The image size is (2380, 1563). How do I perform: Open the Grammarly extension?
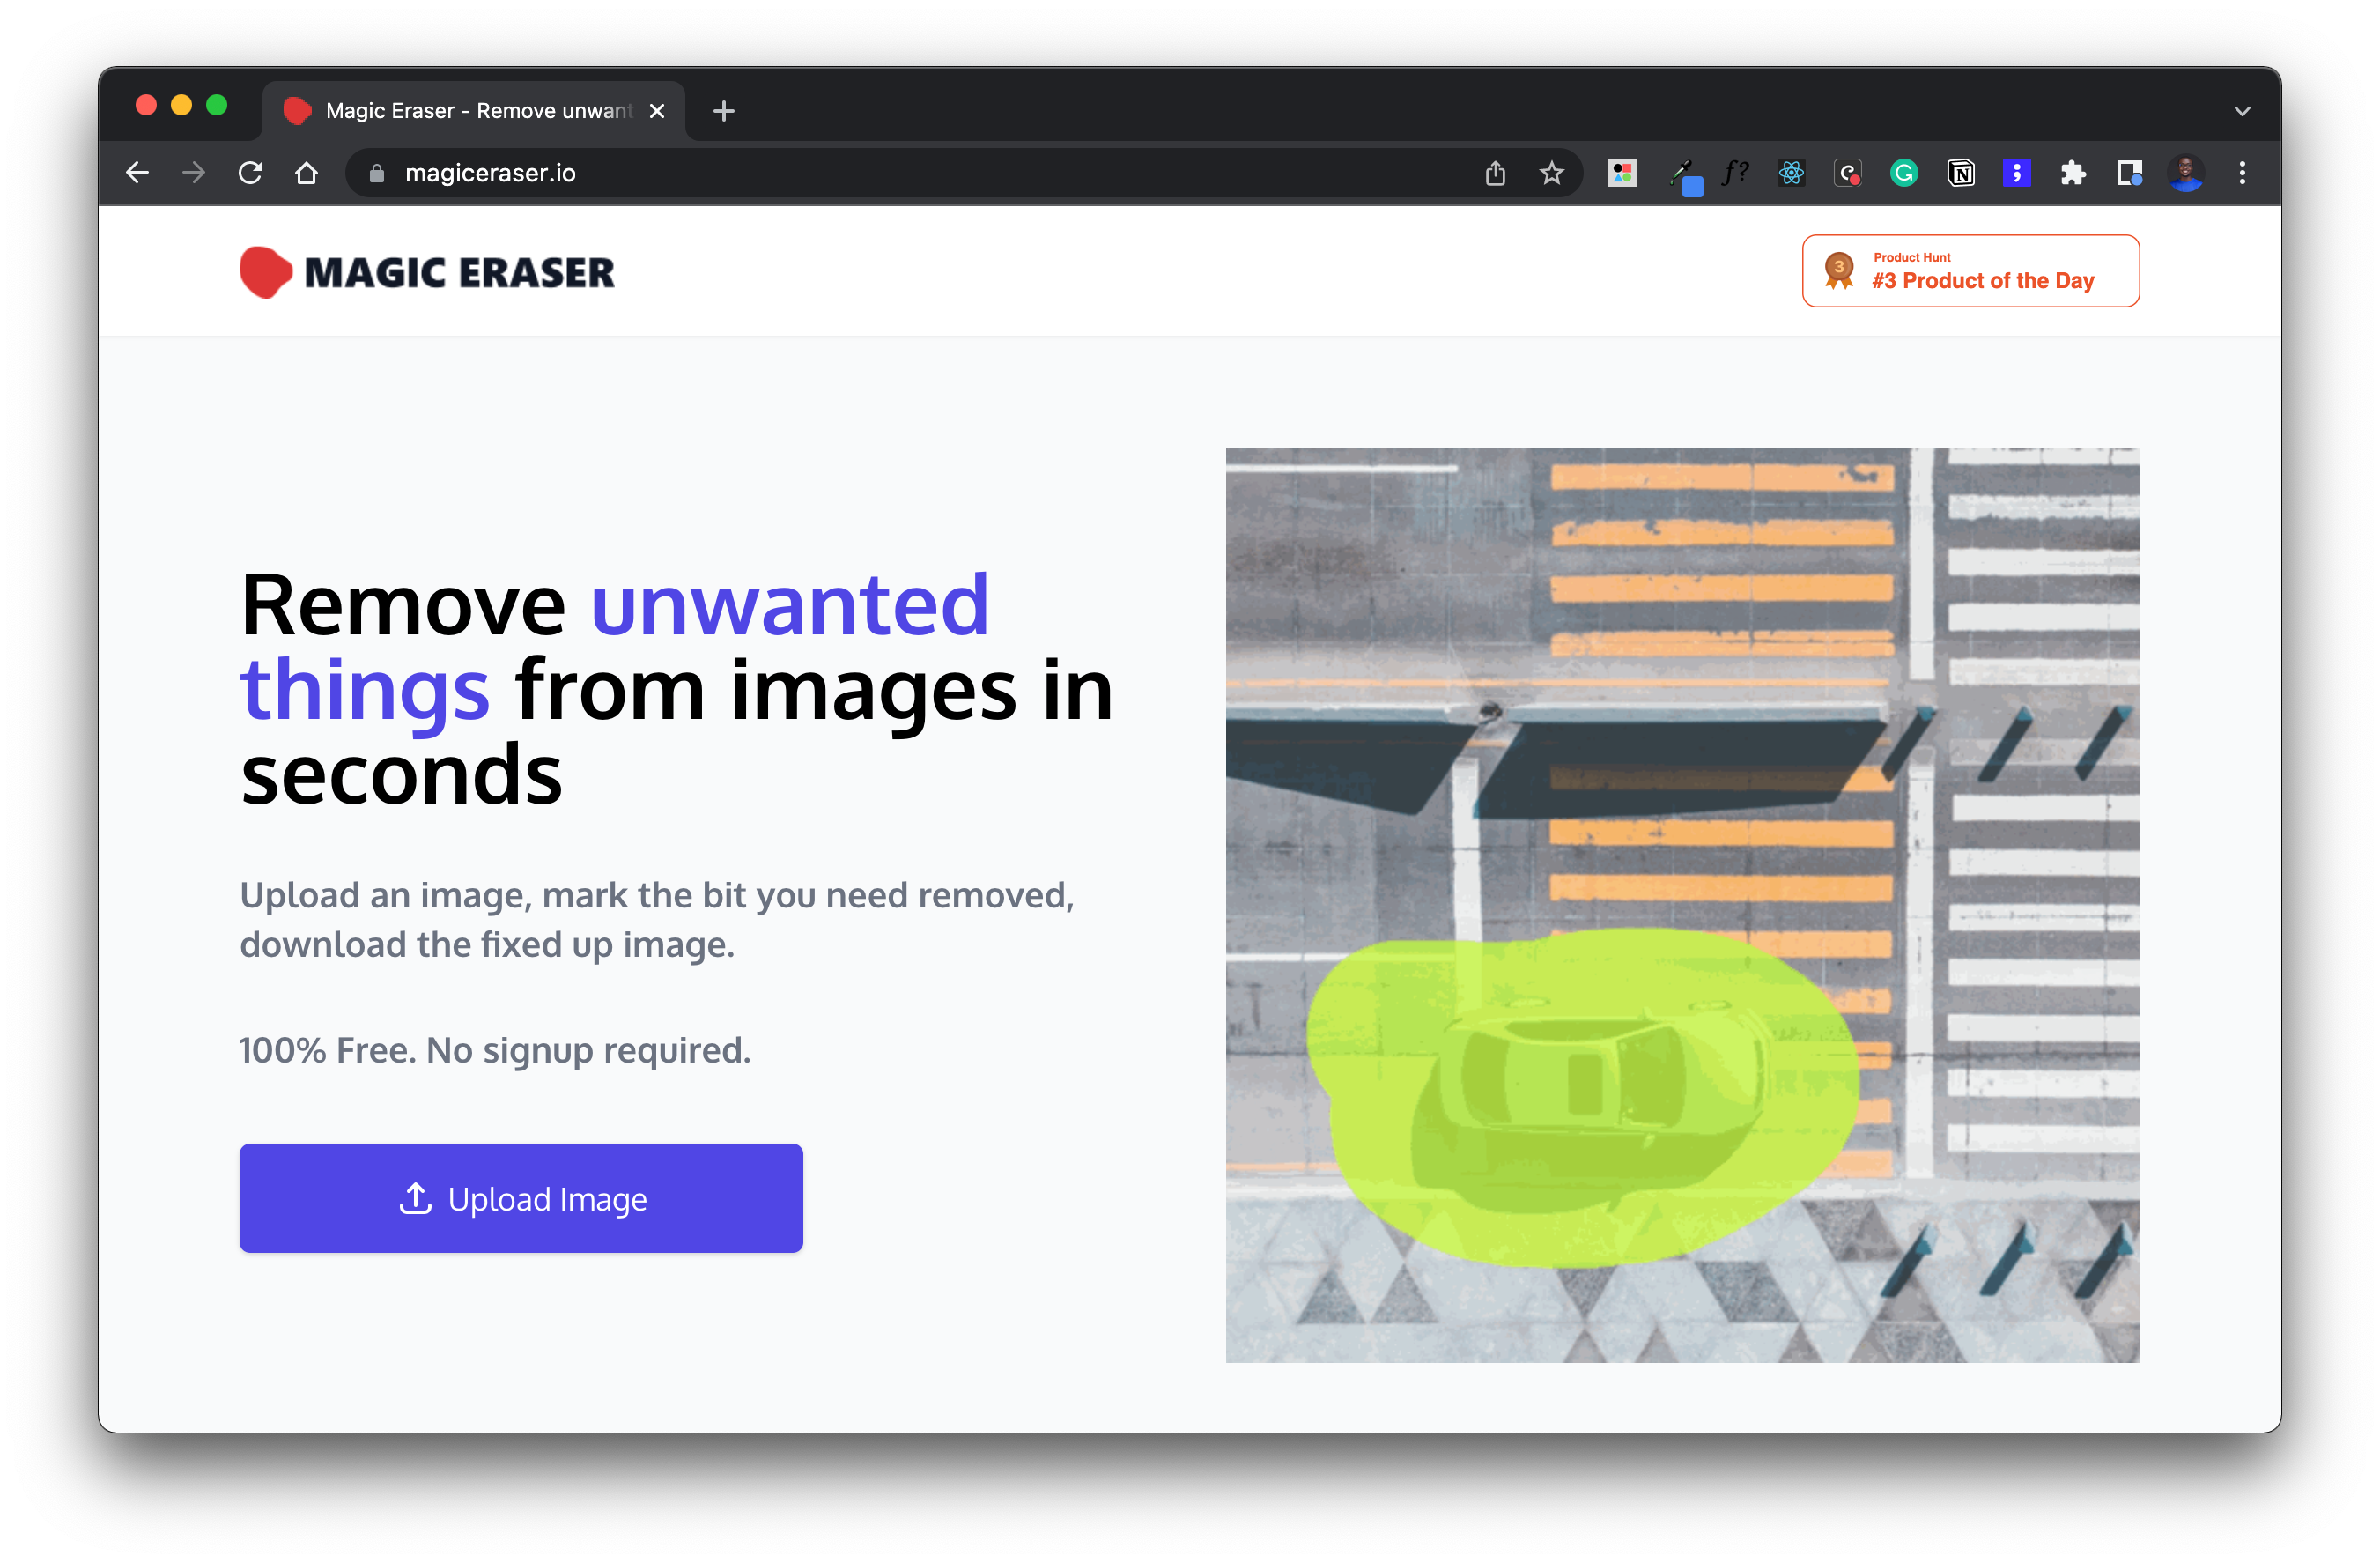1904,173
